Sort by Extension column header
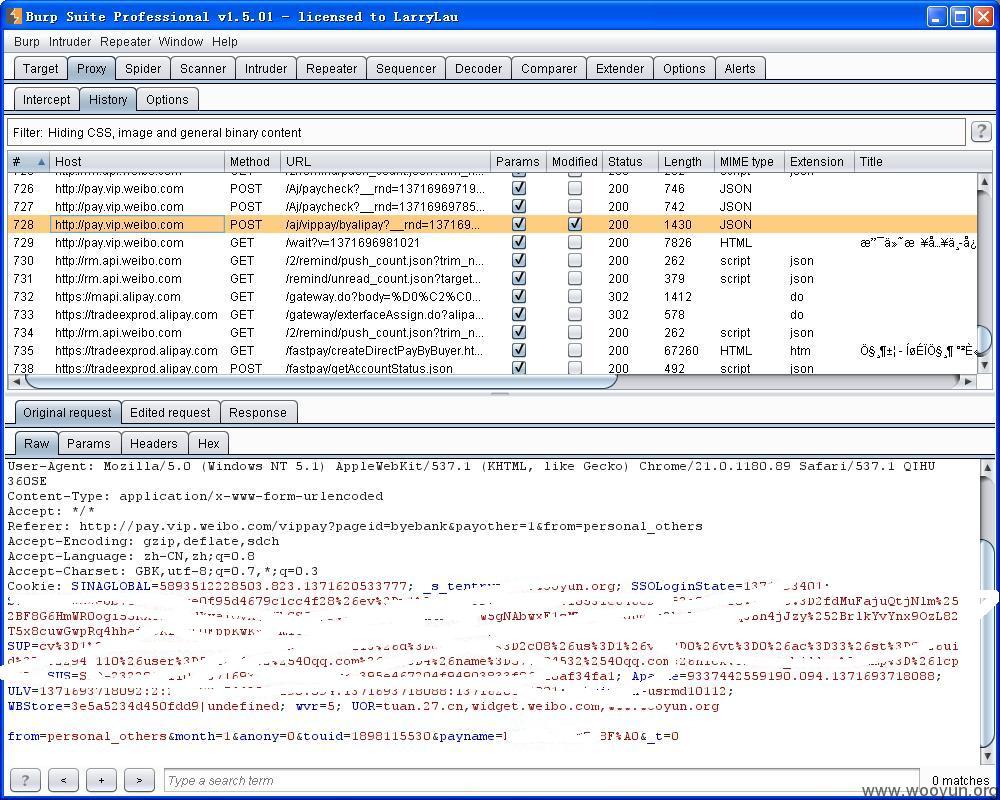The height and width of the screenshot is (800, 1000). pyautogui.click(x=820, y=161)
